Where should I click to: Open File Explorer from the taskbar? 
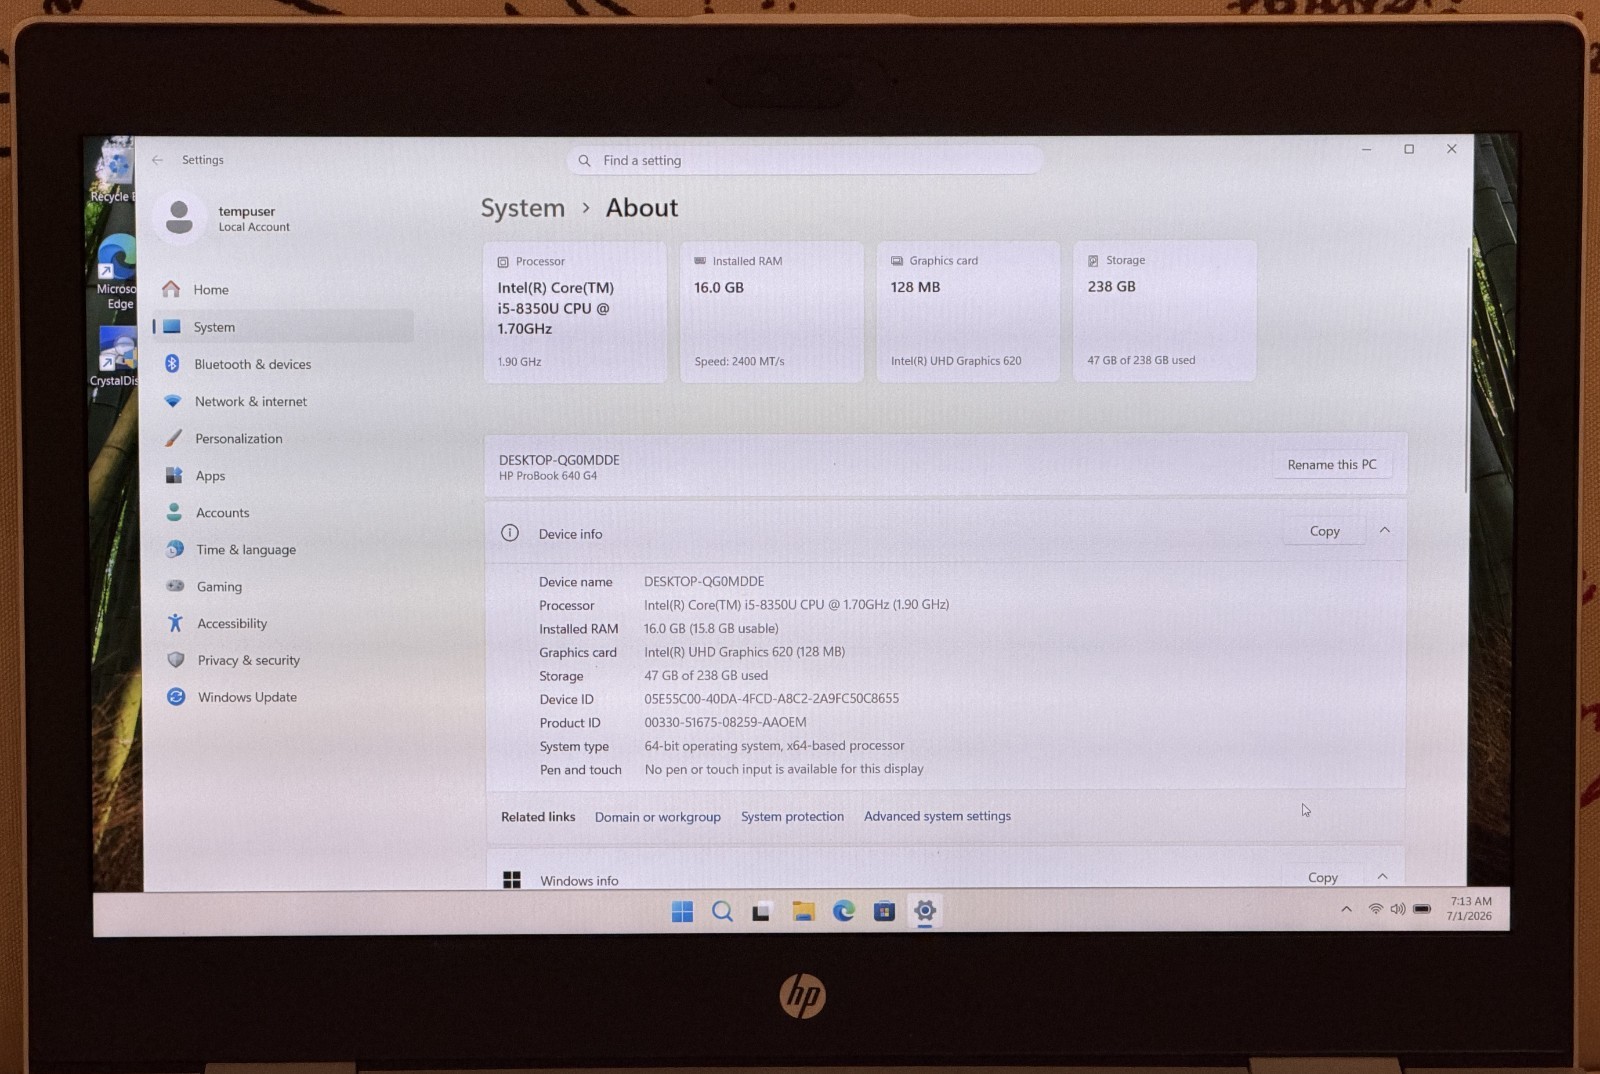[803, 911]
